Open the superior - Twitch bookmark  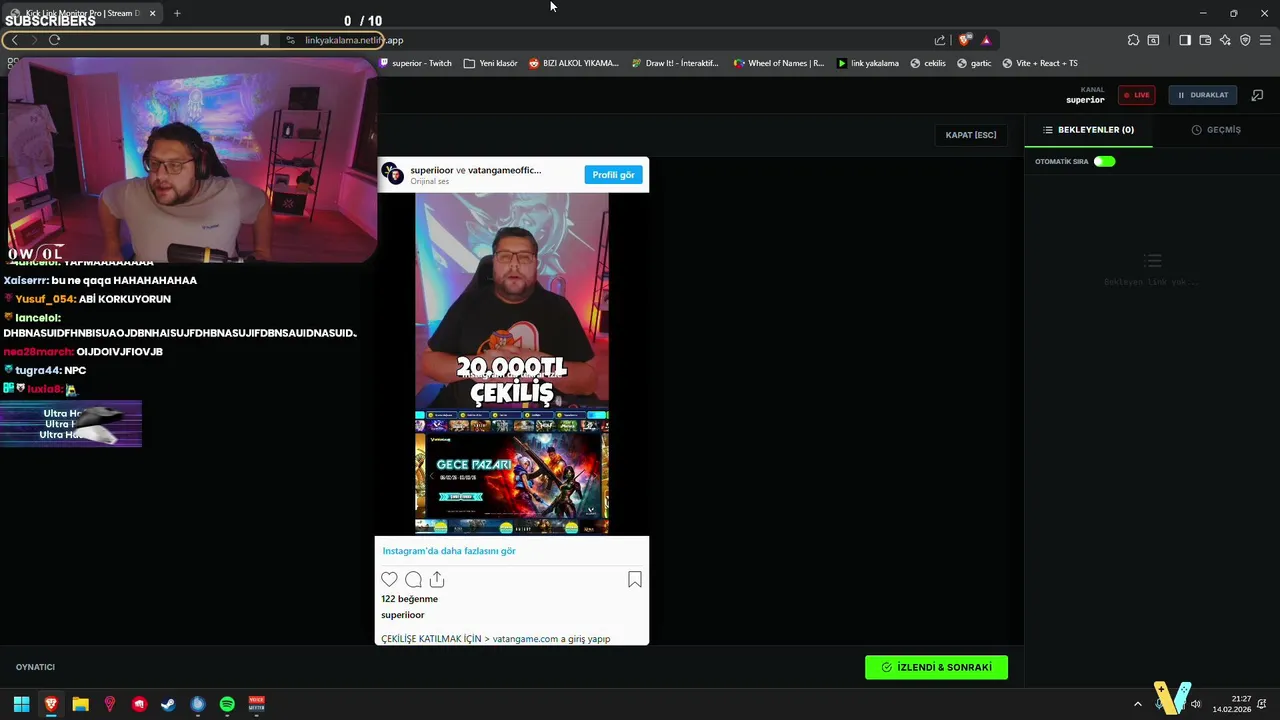(x=416, y=63)
